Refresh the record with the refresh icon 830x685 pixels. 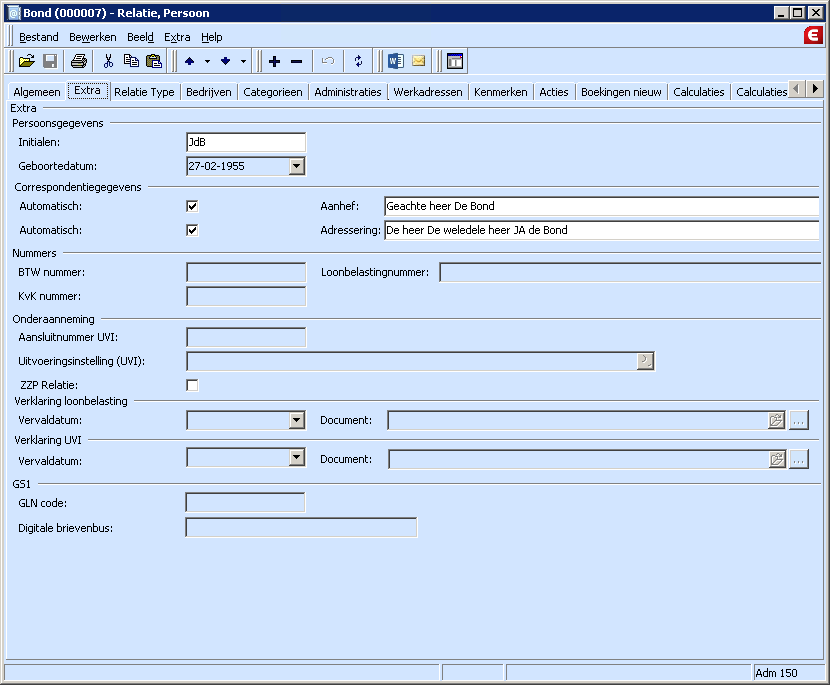click(x=358, y=61)
